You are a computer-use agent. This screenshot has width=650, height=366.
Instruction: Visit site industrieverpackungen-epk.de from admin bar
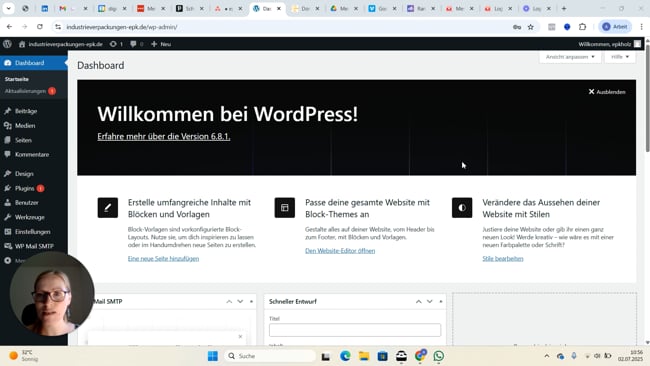(x=61, y=44)
